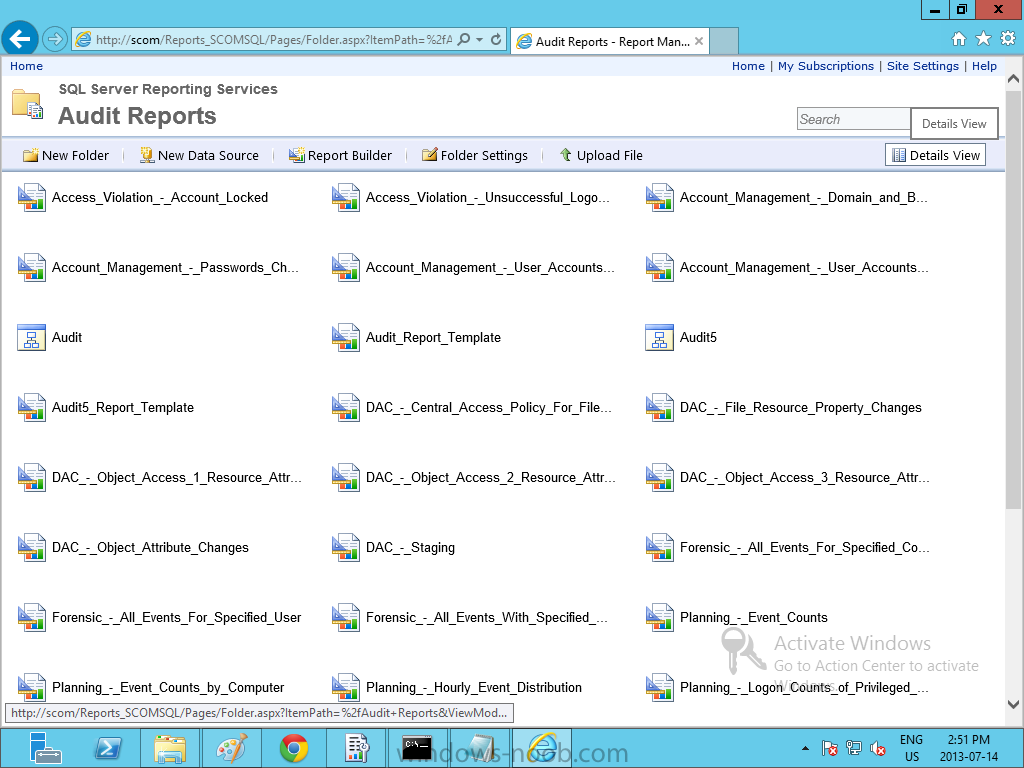Open the DAC_-_Staging report icon
This screenshot has width=1024, height=768.
[x=345, y=548]
